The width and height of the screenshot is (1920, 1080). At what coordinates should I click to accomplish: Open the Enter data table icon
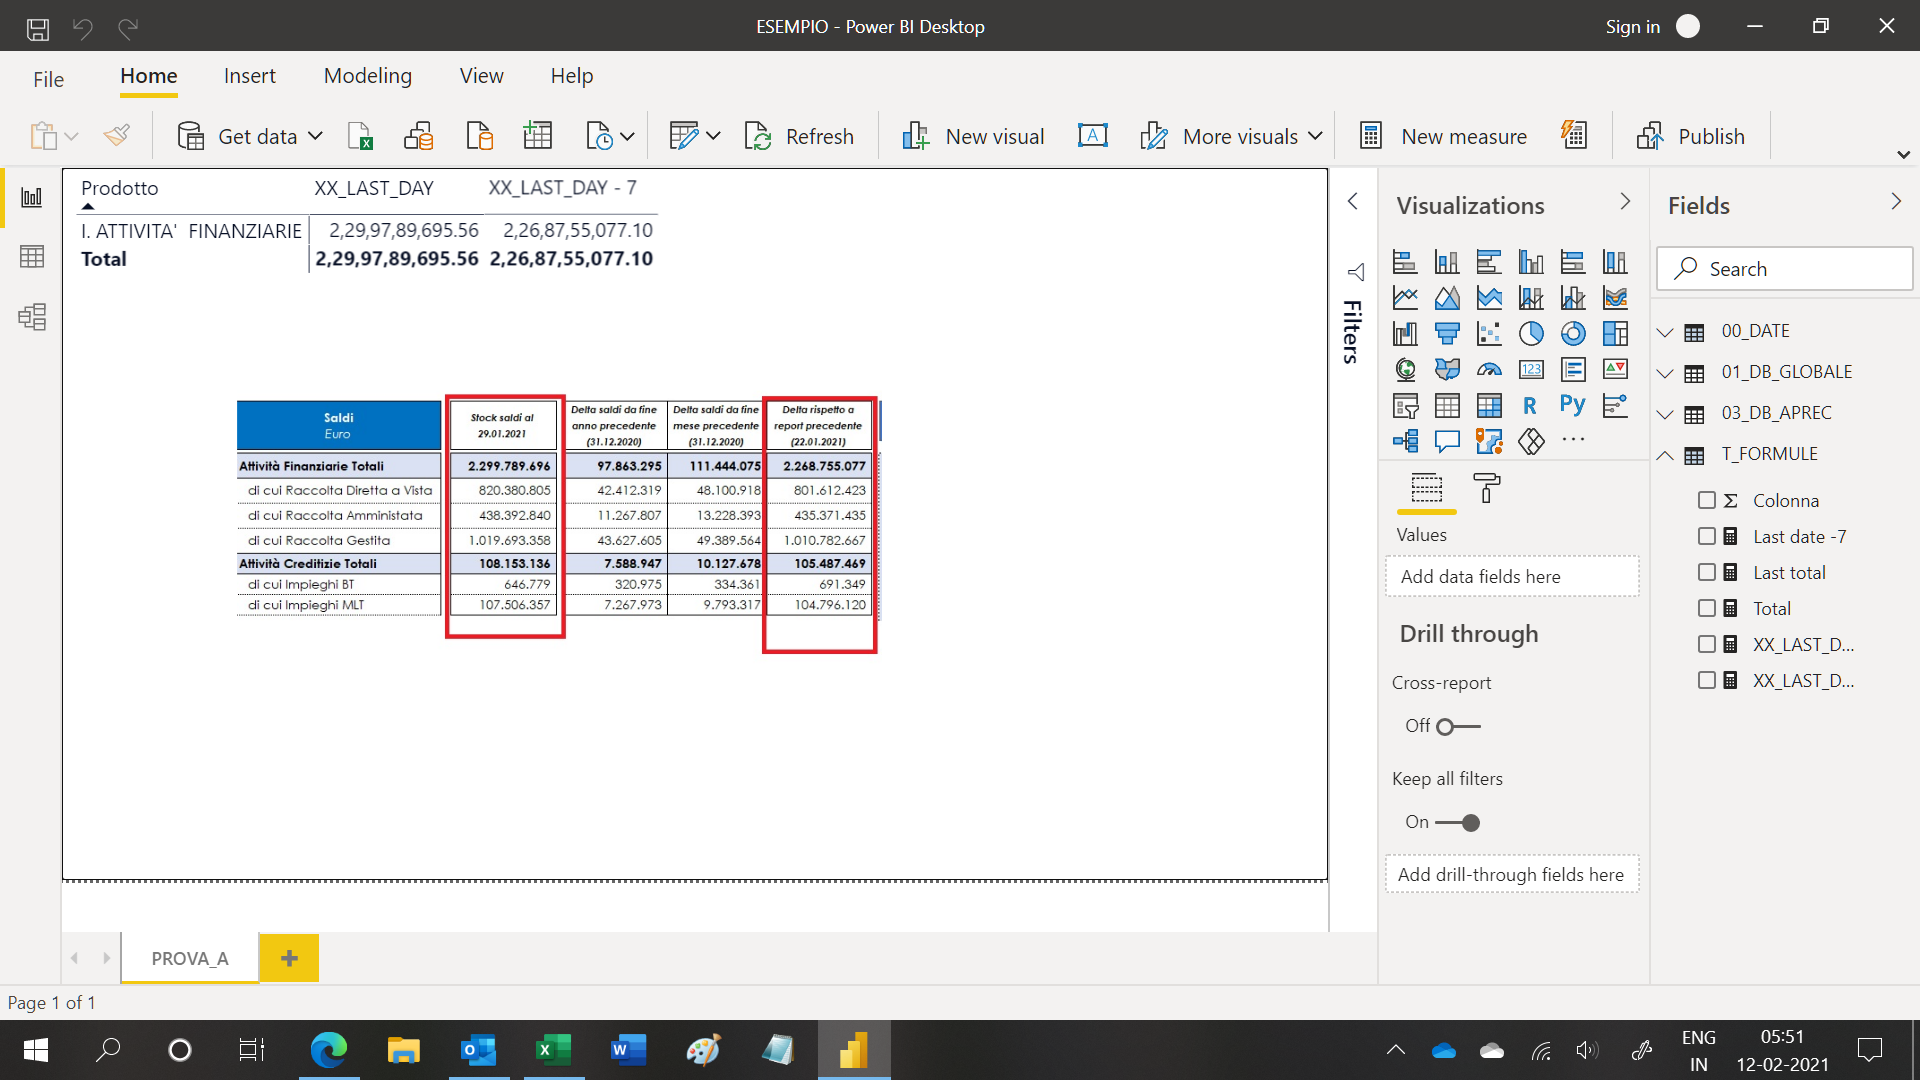coord(538,136)
